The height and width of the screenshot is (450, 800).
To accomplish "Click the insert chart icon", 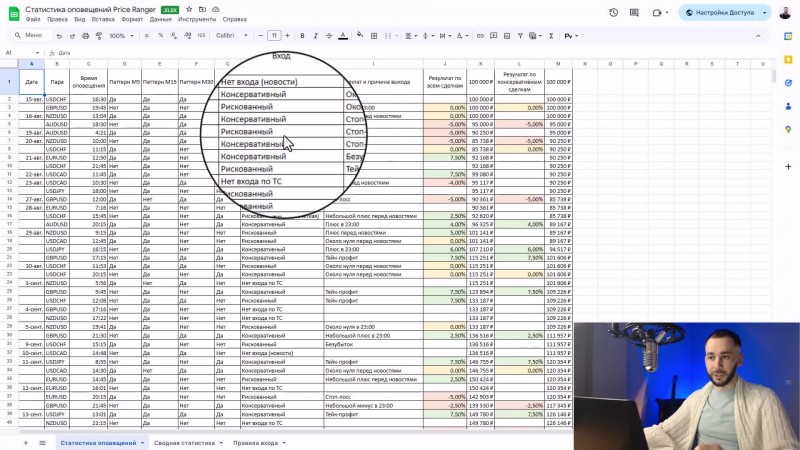I will tap(507, 36).
